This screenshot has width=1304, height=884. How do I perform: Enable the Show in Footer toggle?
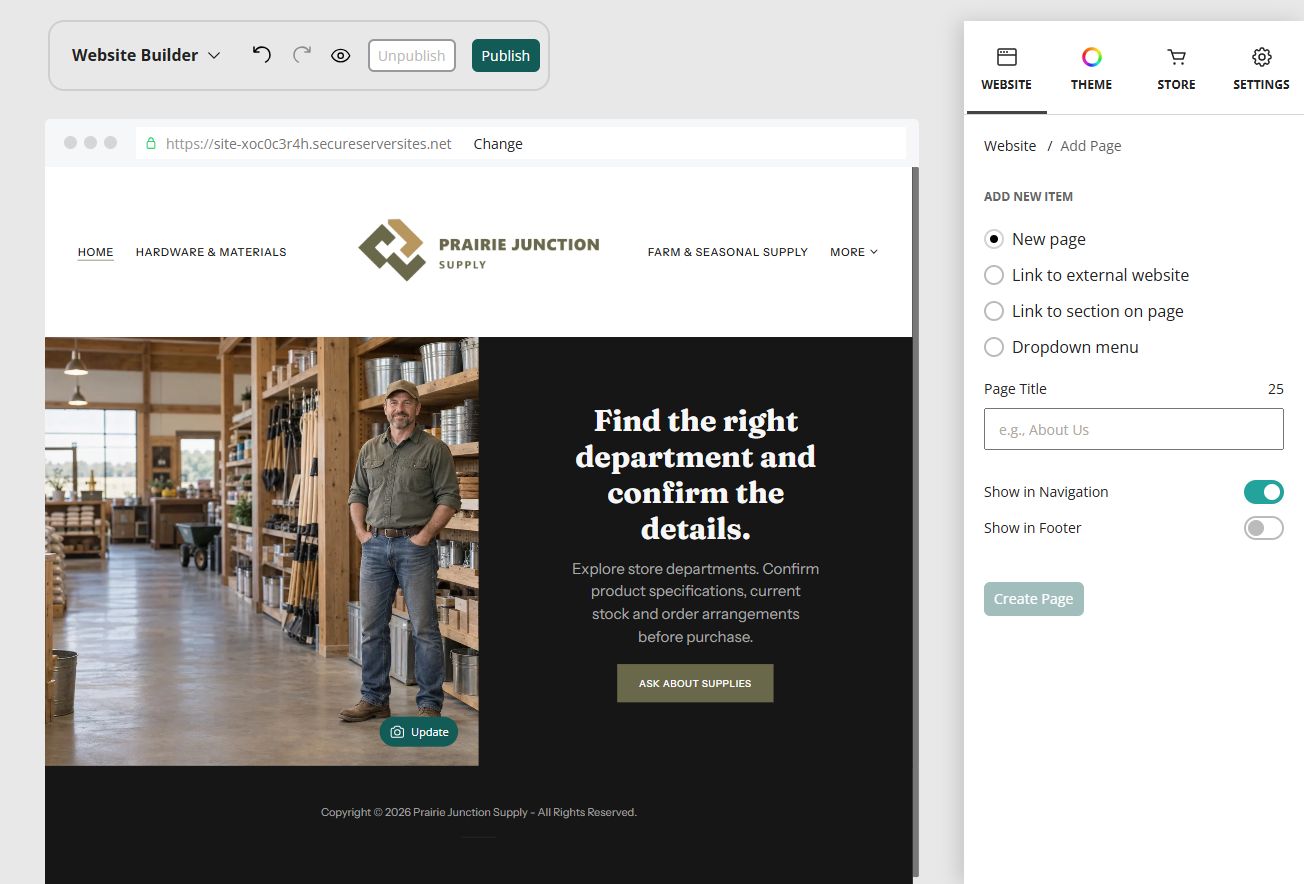[x=1263, y=528]
